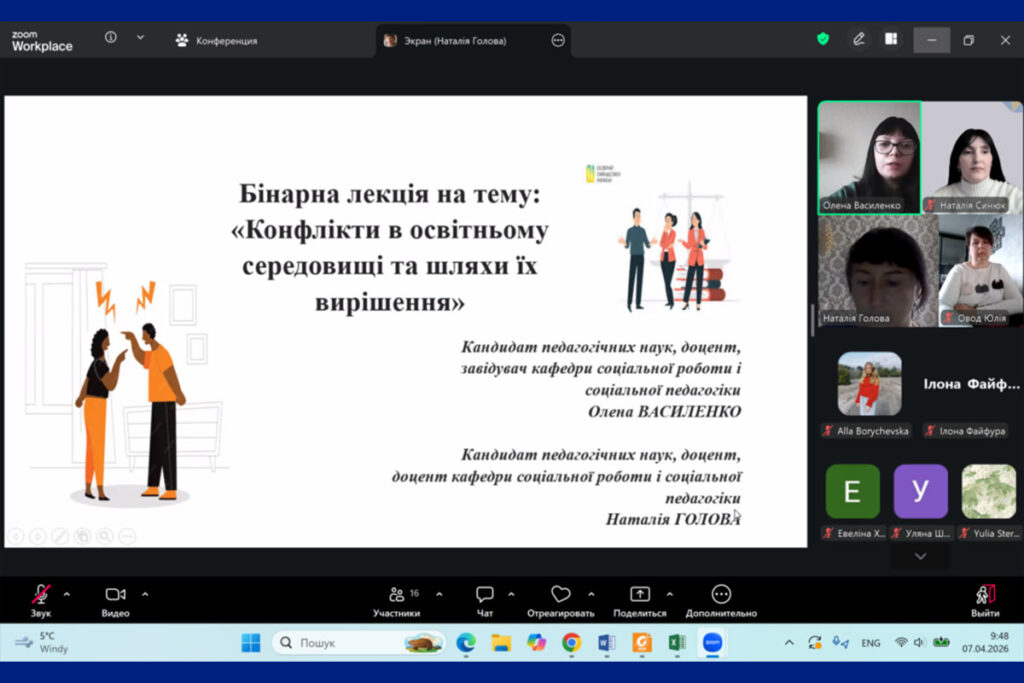Open the Chat panel icon
This screenshot has height=683, width=1024.
(x=485, y=595)
